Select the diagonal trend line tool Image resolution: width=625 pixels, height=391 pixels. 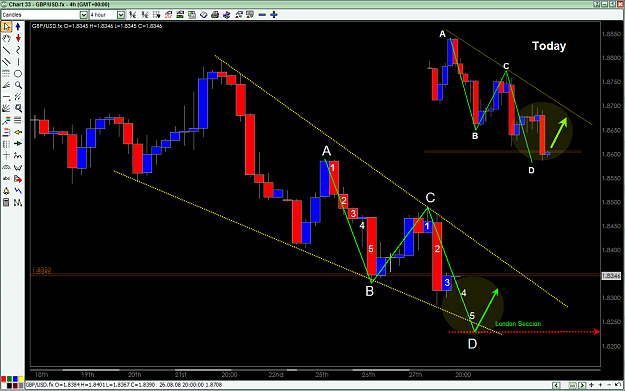[6, 50]
